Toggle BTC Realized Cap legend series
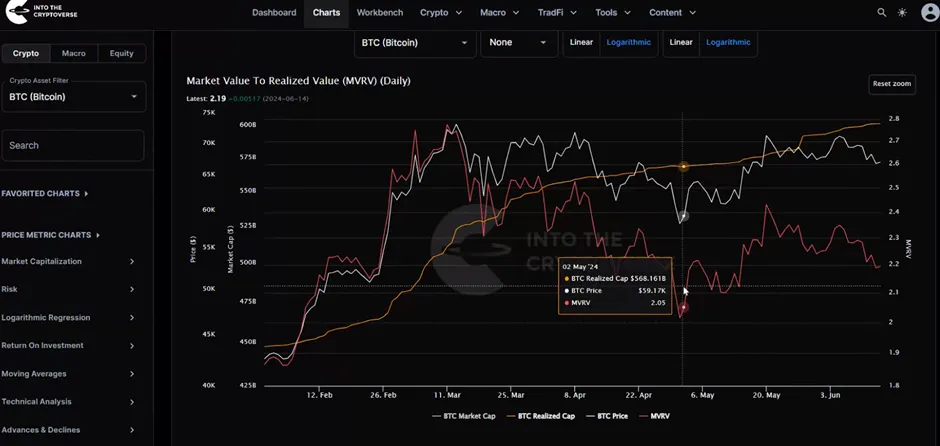The width and height of the screenshot is (940, 446). 541,415
